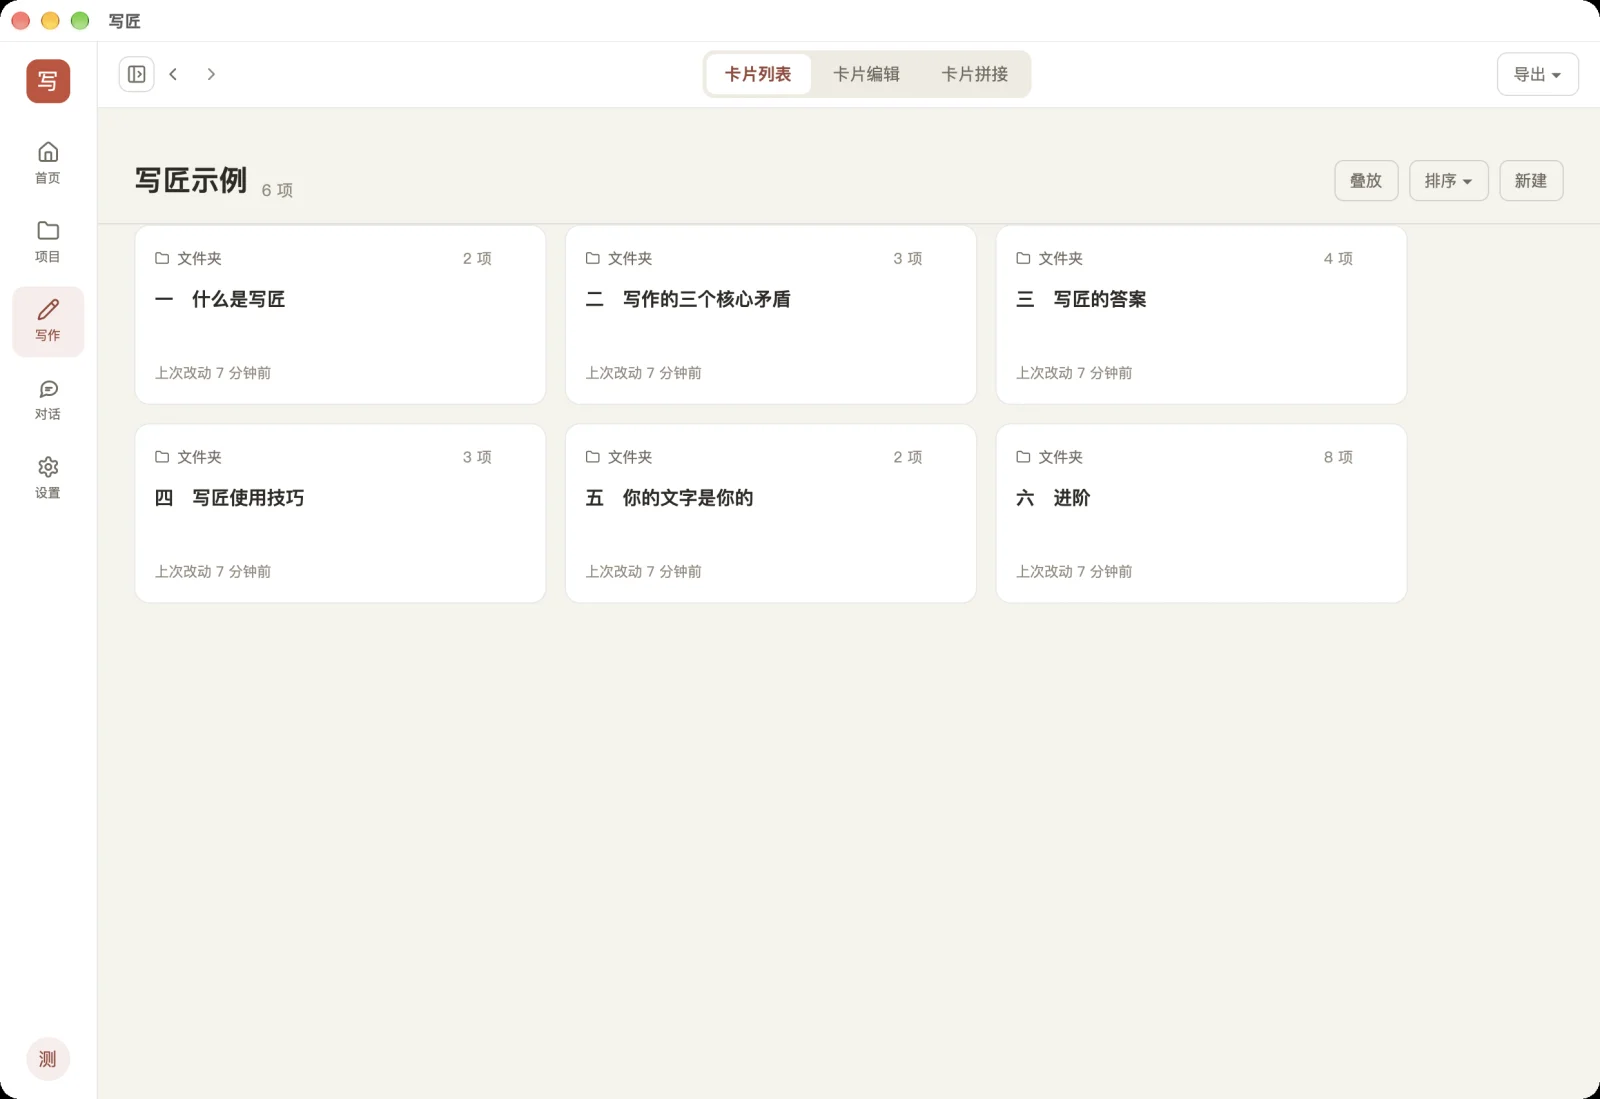Click folder icon on 你的文字是你的 card
This screenshot has width=1600, height=1099.
click(x=593, y=457)
